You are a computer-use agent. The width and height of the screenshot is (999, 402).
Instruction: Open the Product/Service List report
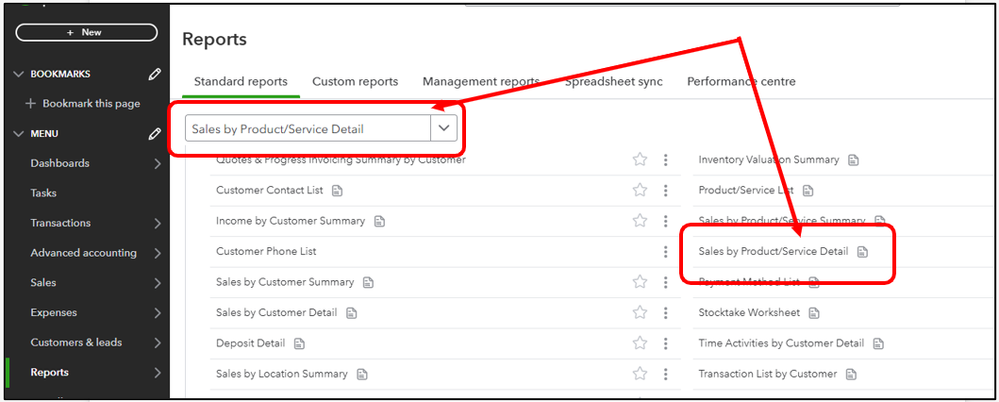[x=746, y=190]
